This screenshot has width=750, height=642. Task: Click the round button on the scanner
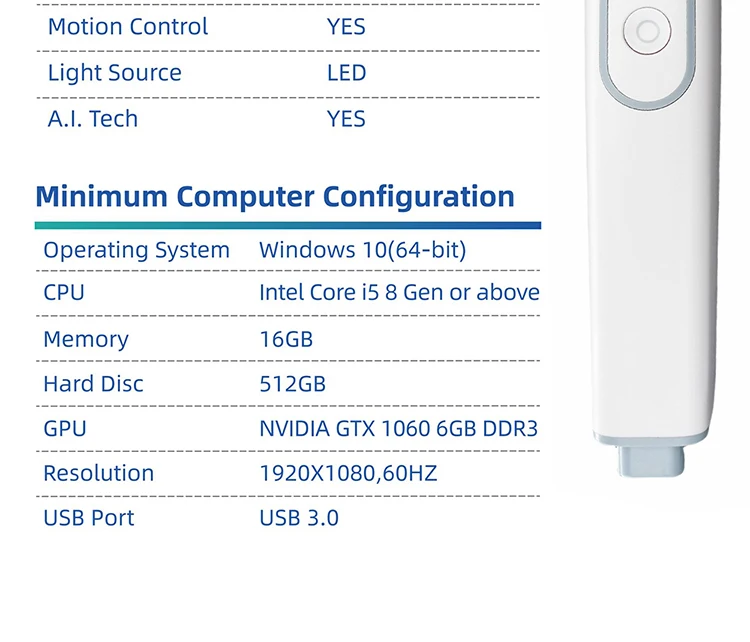click(x=647, y=31)
